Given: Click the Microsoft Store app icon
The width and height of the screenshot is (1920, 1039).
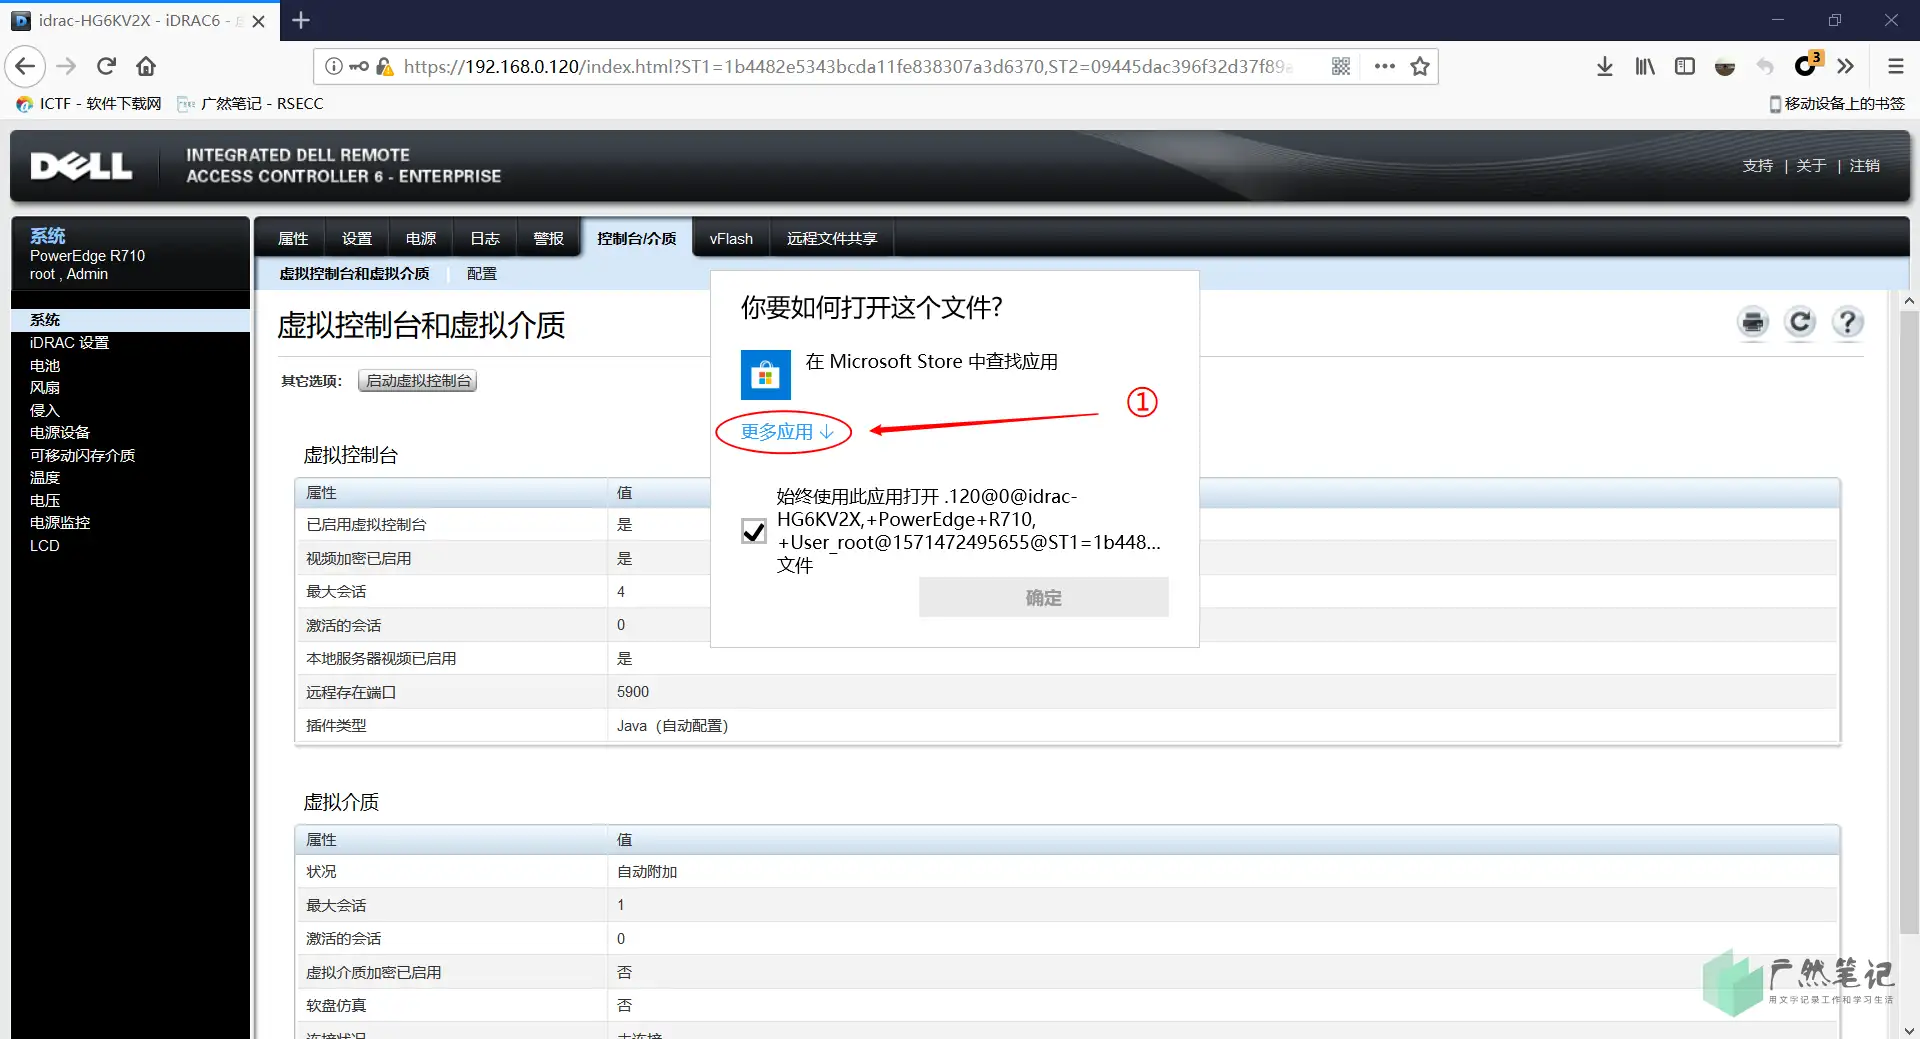Looking at the screenshot, I should coord(766,375).
